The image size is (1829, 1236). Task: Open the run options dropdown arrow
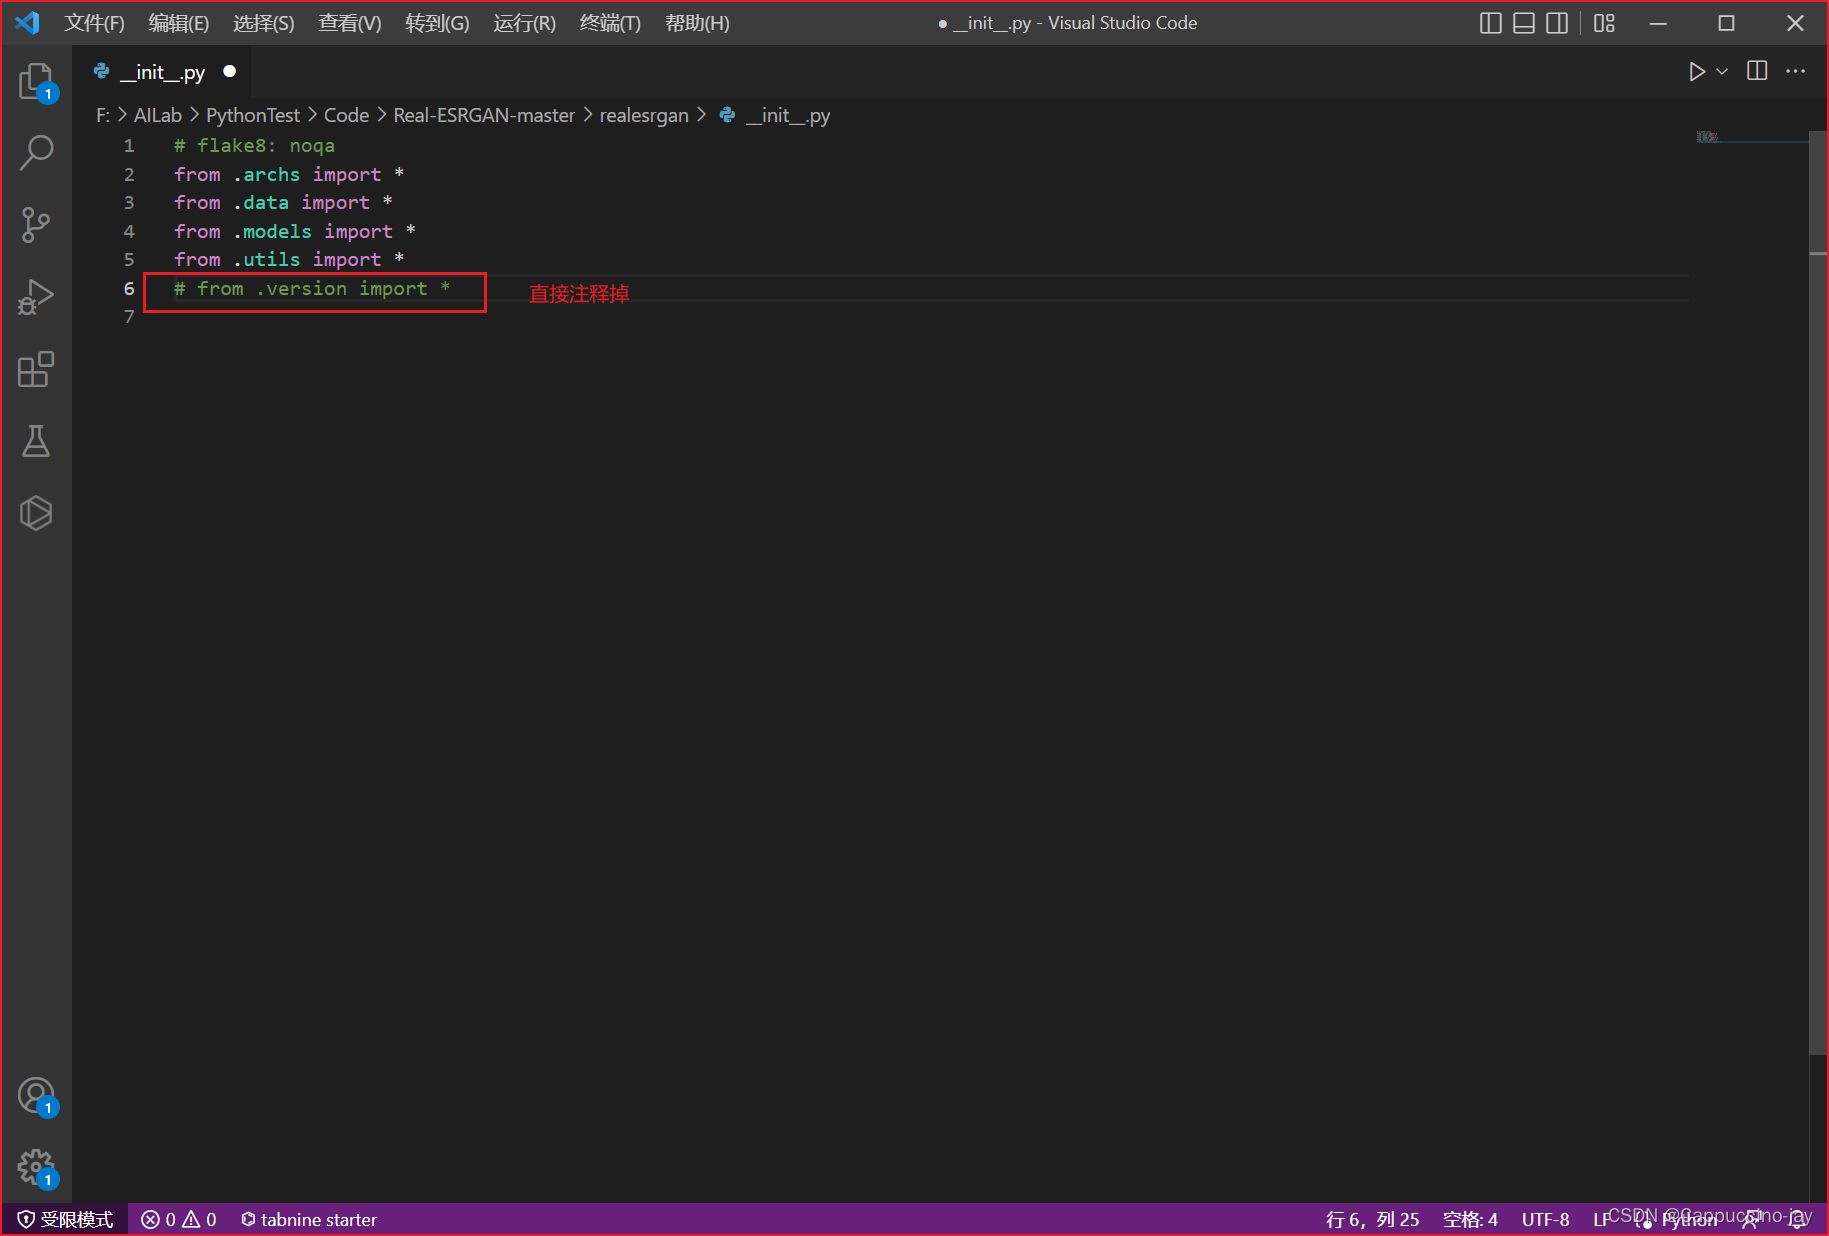(1722, 72)
